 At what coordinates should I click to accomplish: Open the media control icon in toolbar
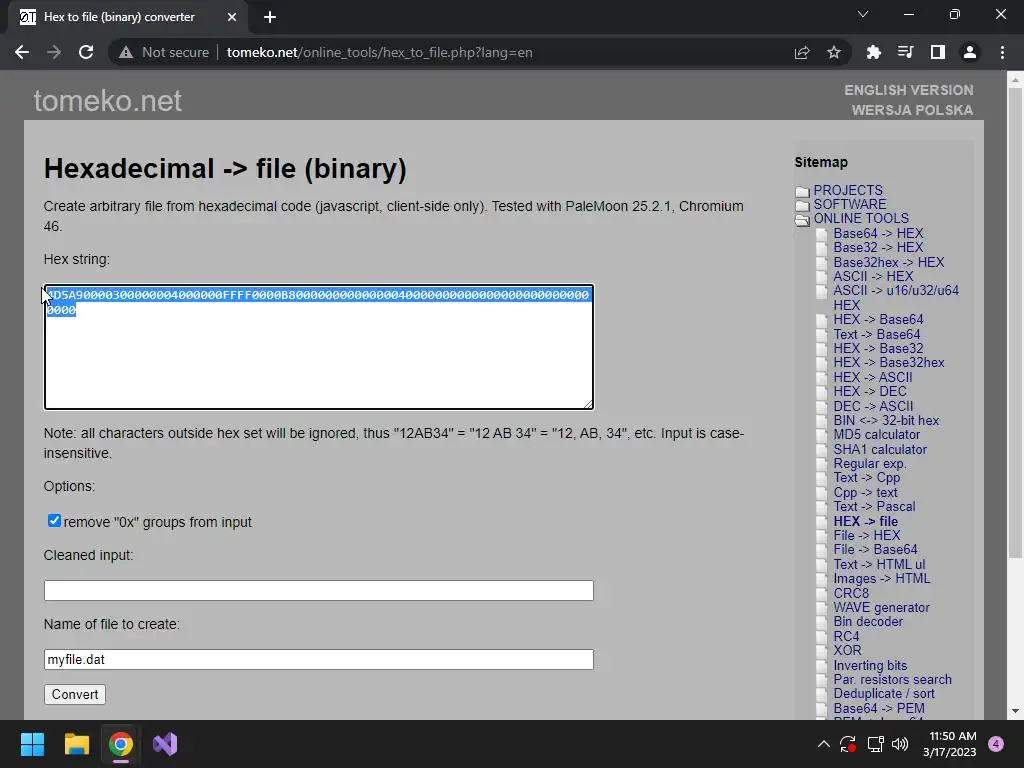click(905, 52)
